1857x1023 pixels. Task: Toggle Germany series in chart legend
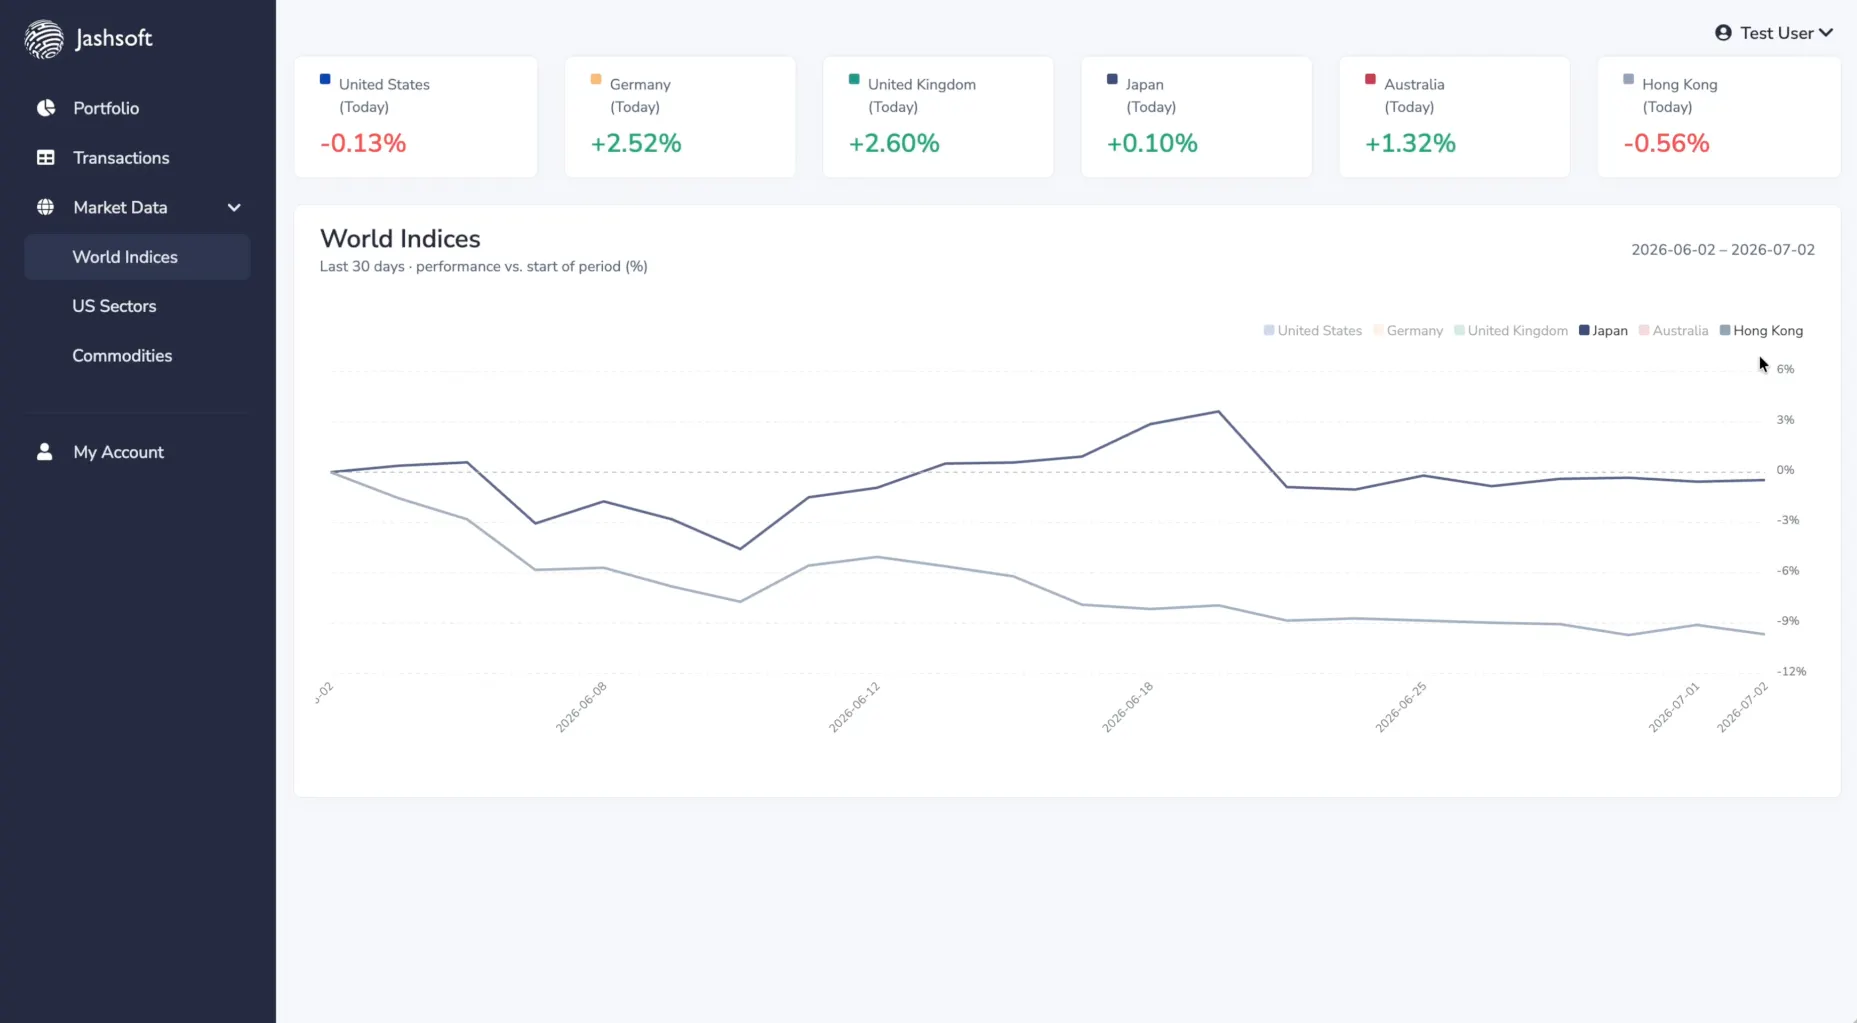(x=1409, y=331)
